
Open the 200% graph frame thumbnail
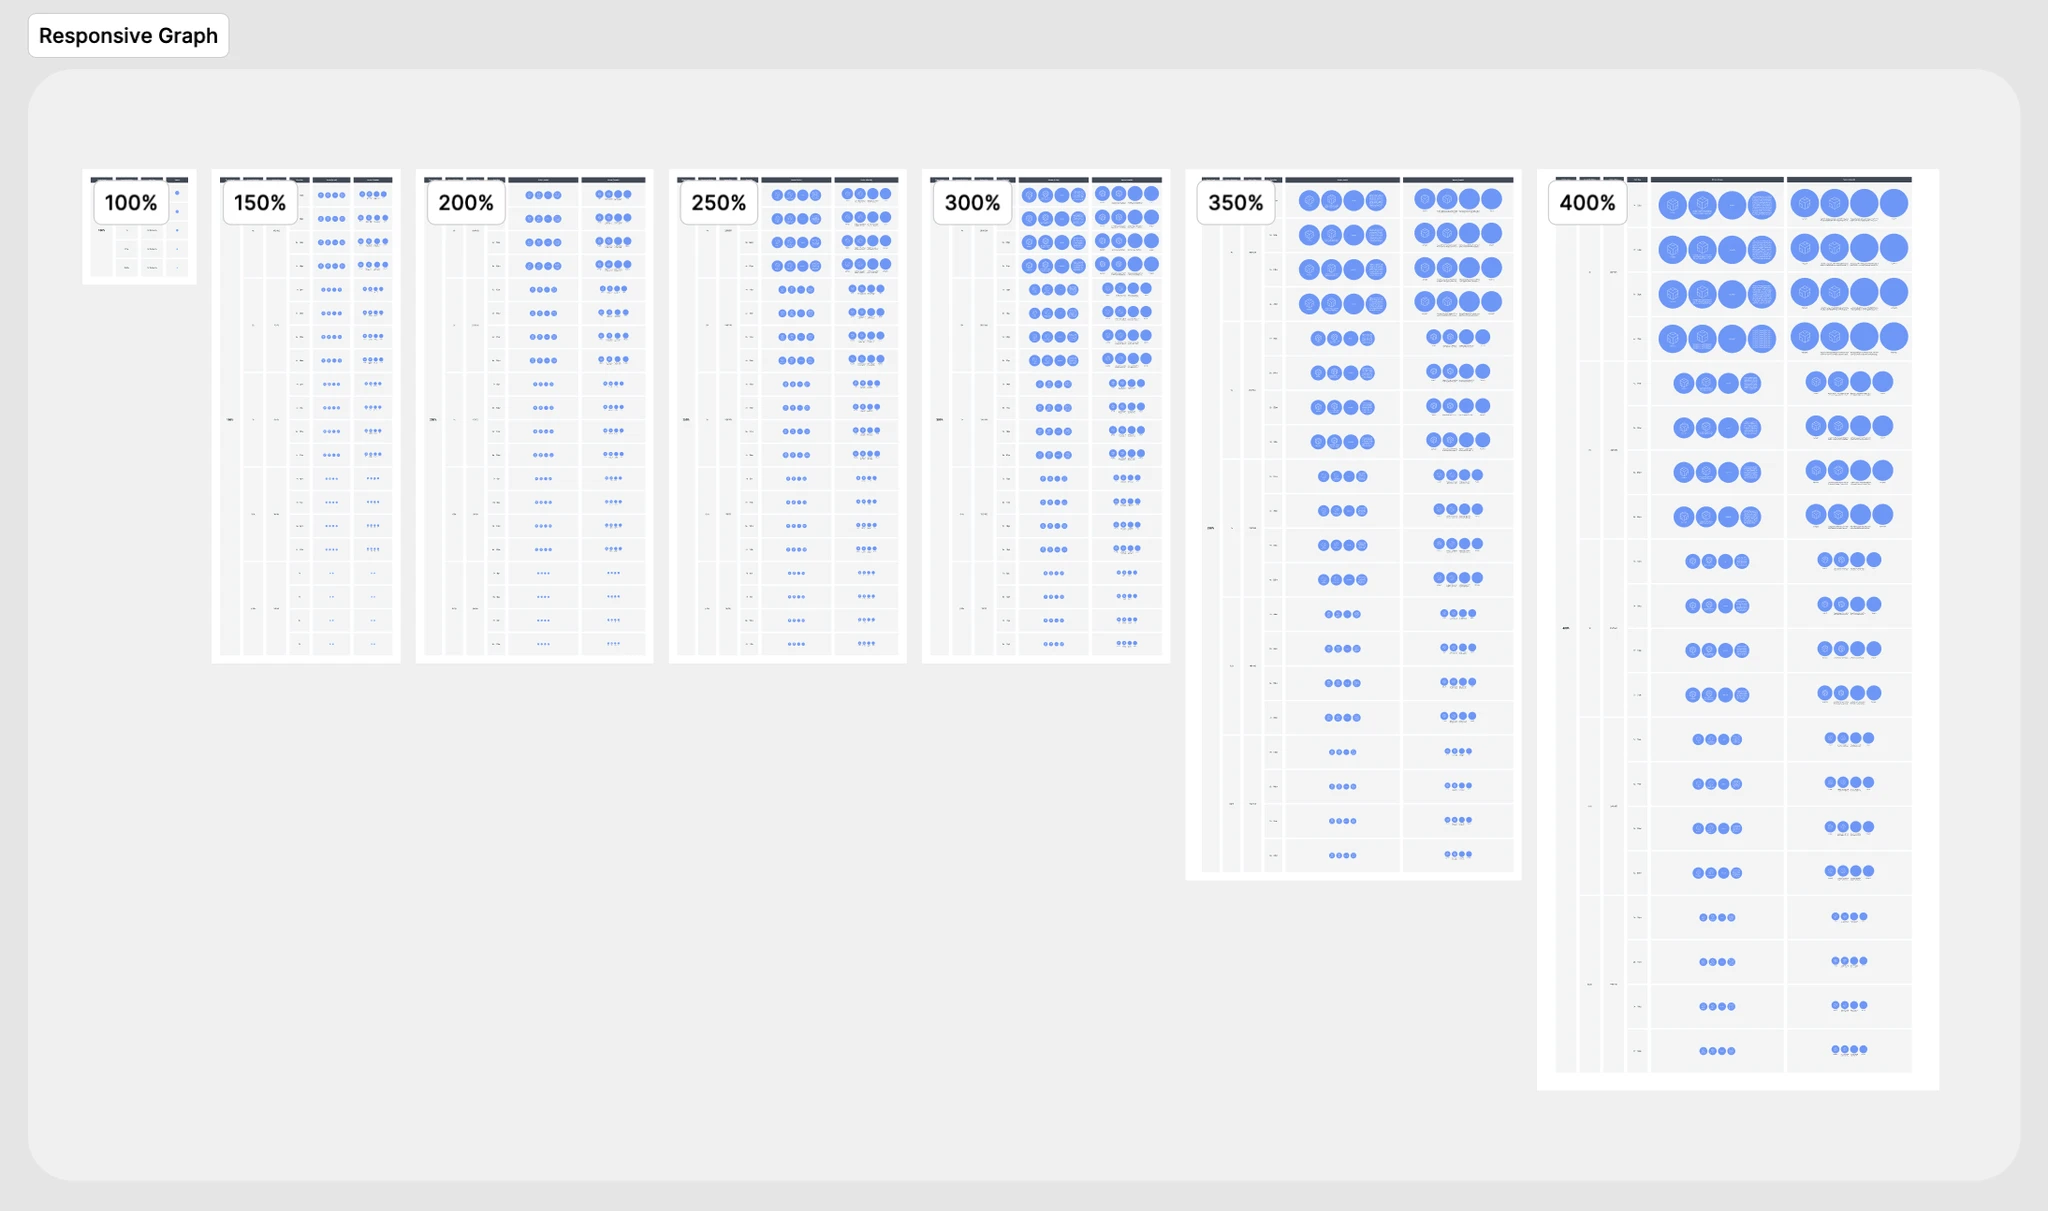pyautogui.click(x=534, y=416)
